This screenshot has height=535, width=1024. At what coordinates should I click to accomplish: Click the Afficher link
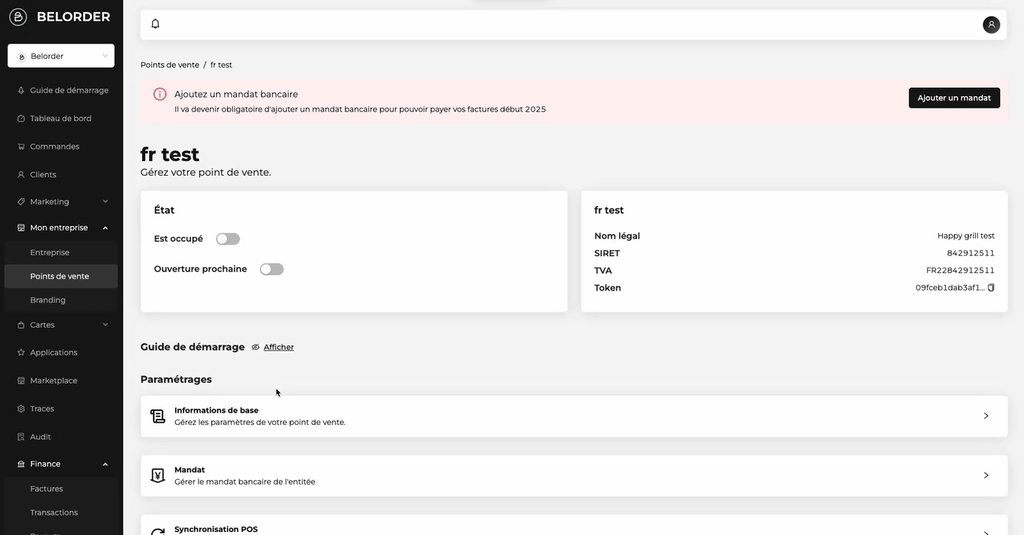[x=279, y=348]
